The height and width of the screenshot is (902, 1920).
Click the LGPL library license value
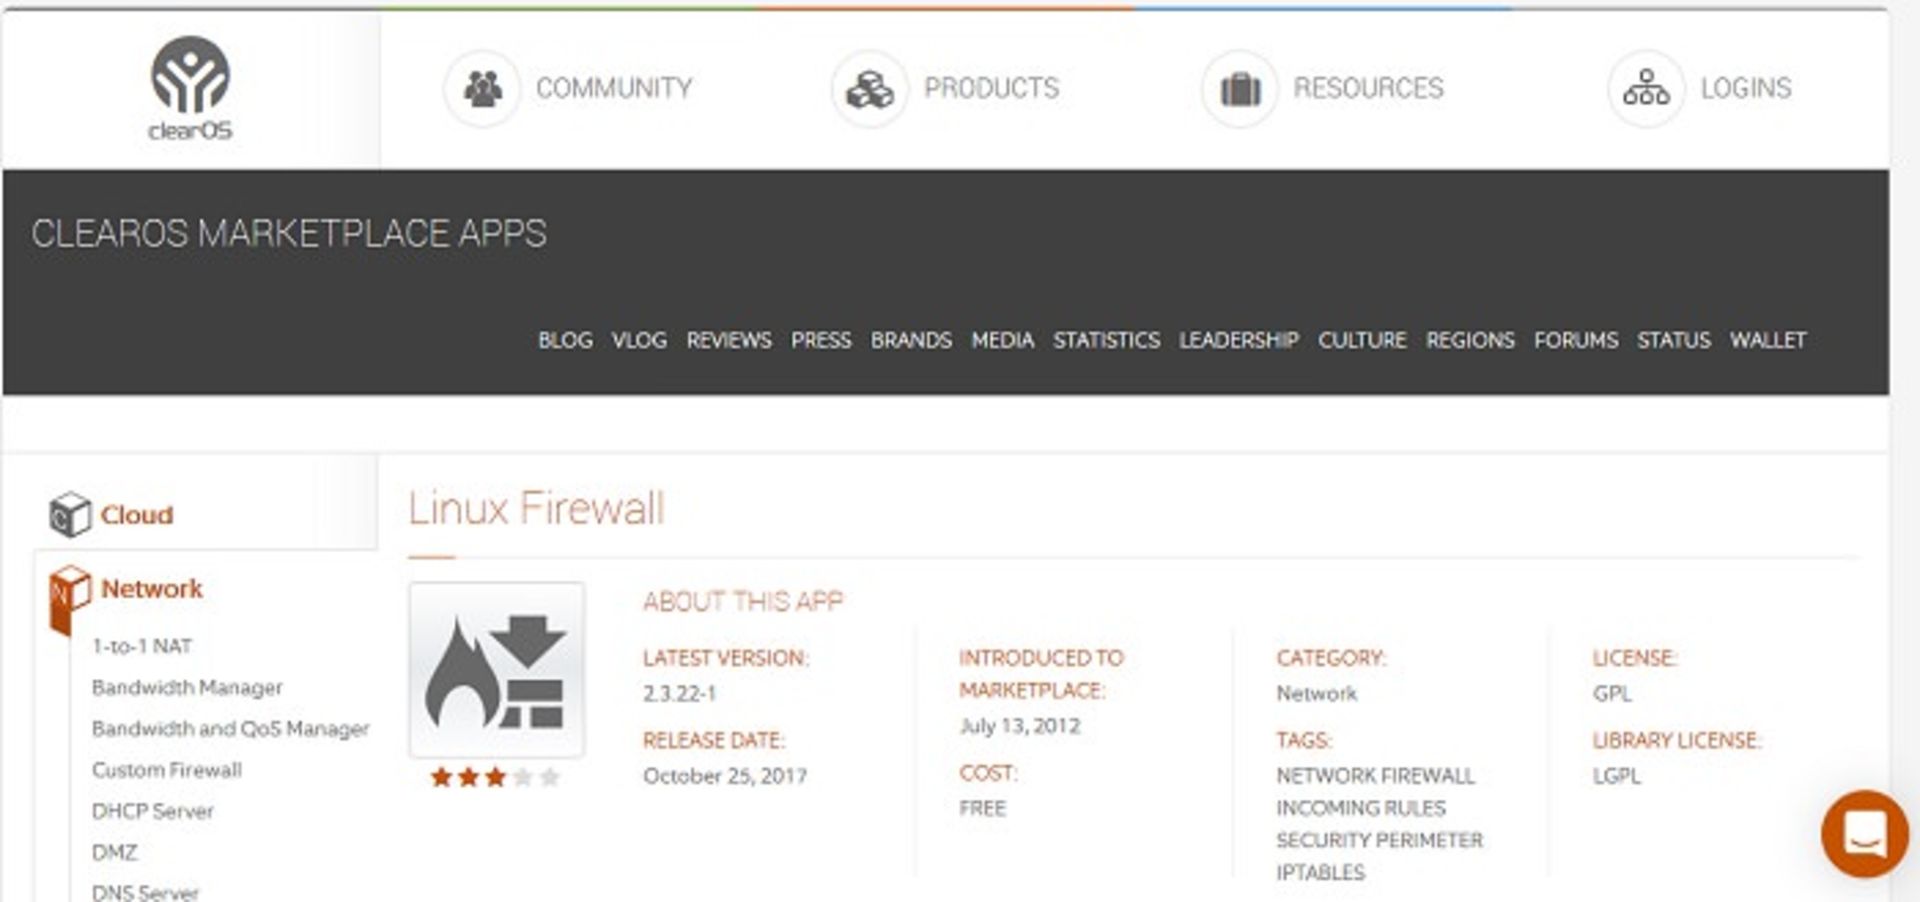(1617, 775)
